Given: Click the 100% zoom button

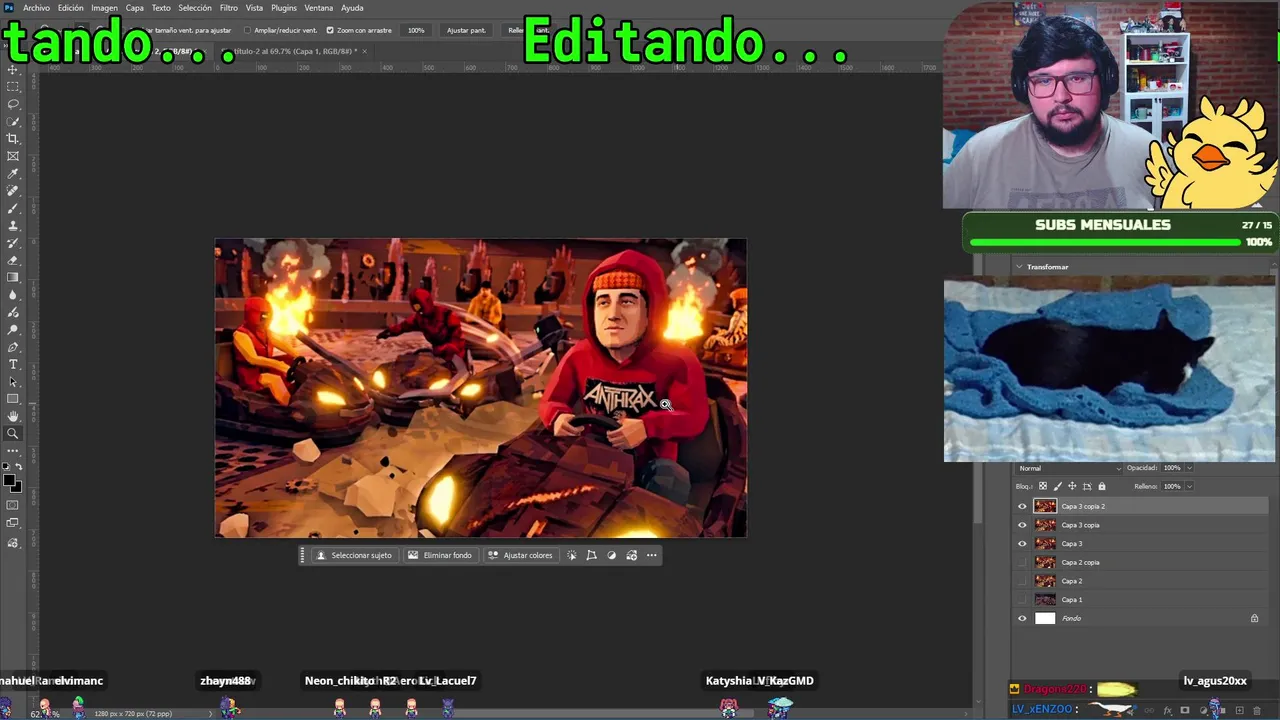Looking at the screenshot, I should (416, 30).
